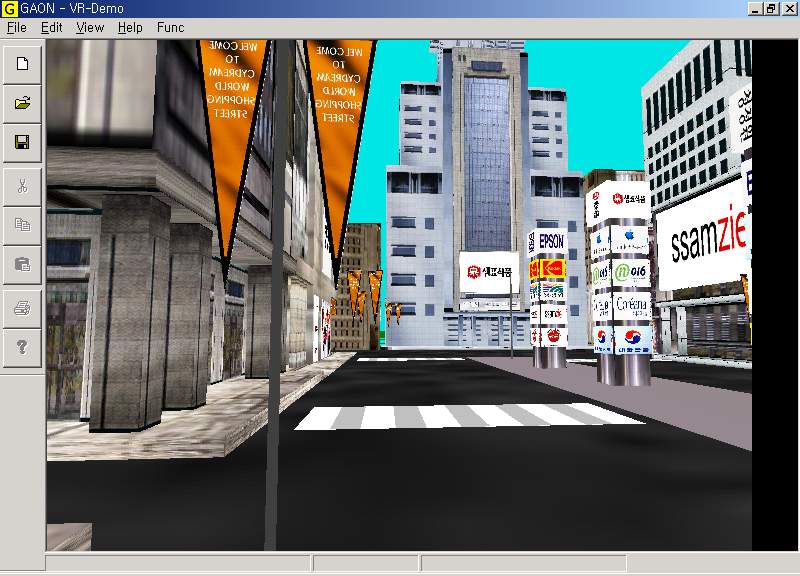Click the zebra crosswalk in the 3D view
Screen dimensions: 800x576
[469, 416]
